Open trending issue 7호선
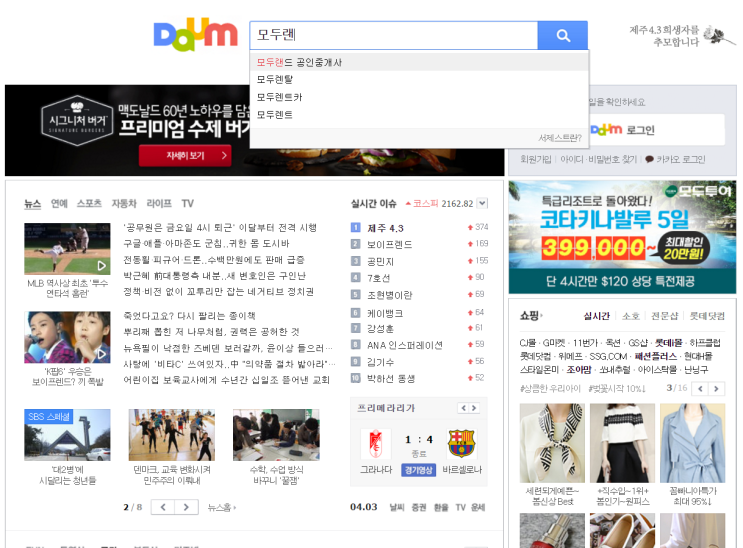 pos(378,278)
